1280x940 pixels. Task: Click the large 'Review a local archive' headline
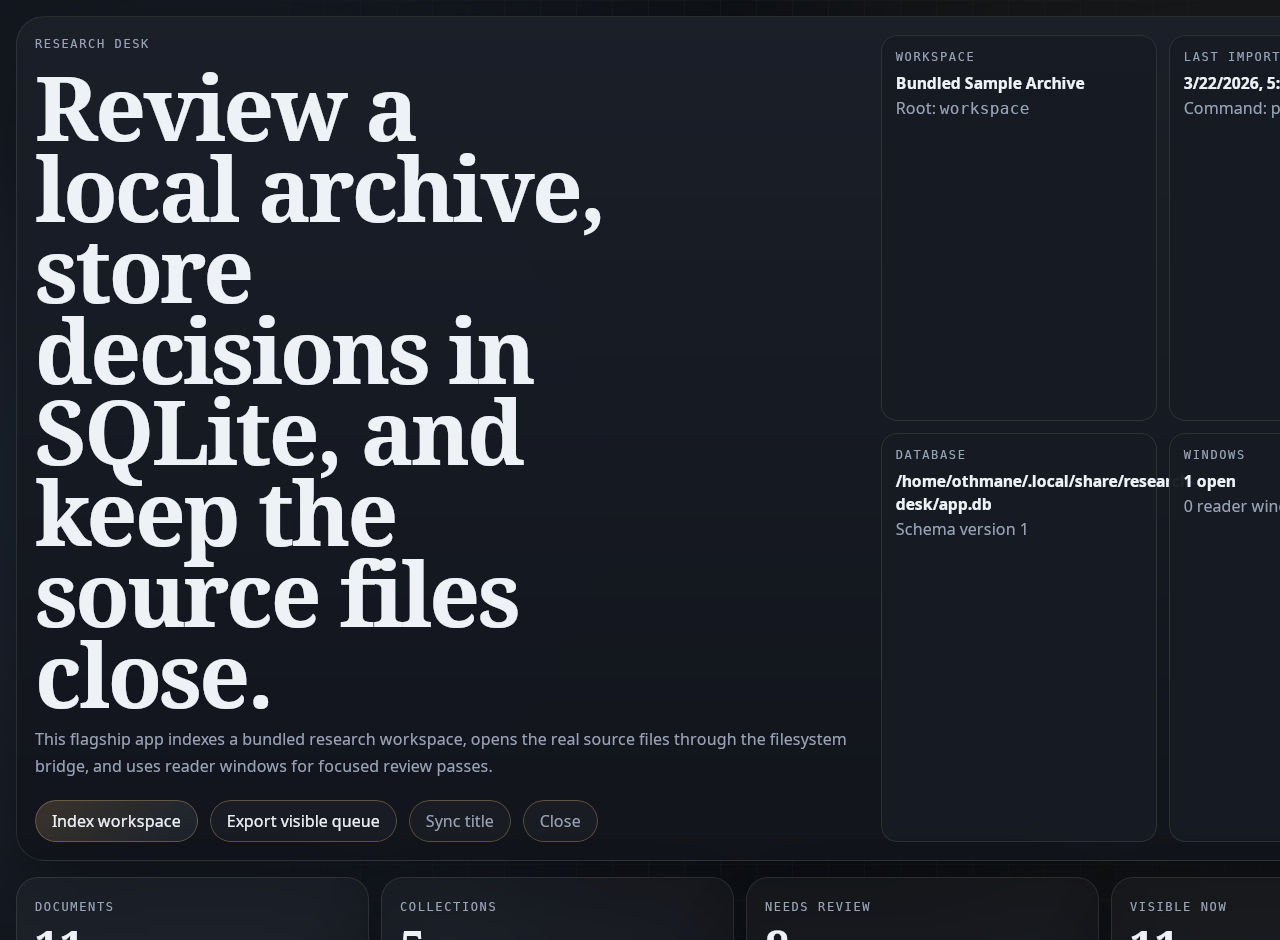pos(319,391)
